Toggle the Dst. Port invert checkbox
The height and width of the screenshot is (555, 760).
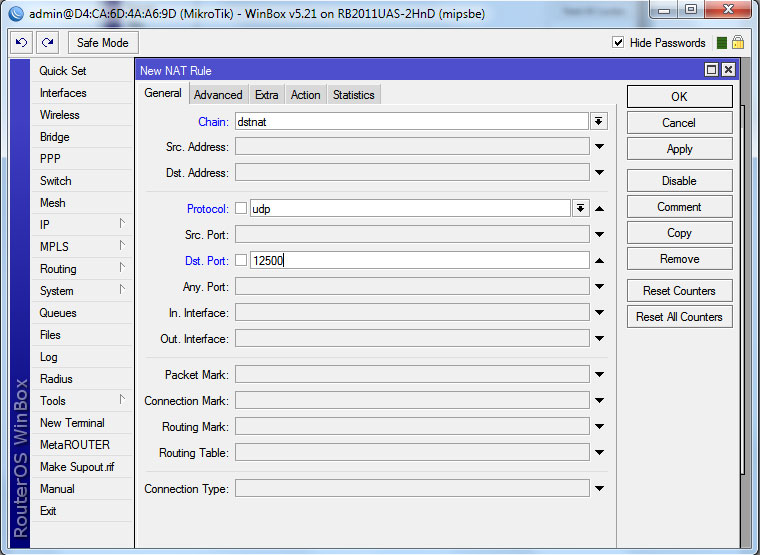coord(241,261)
